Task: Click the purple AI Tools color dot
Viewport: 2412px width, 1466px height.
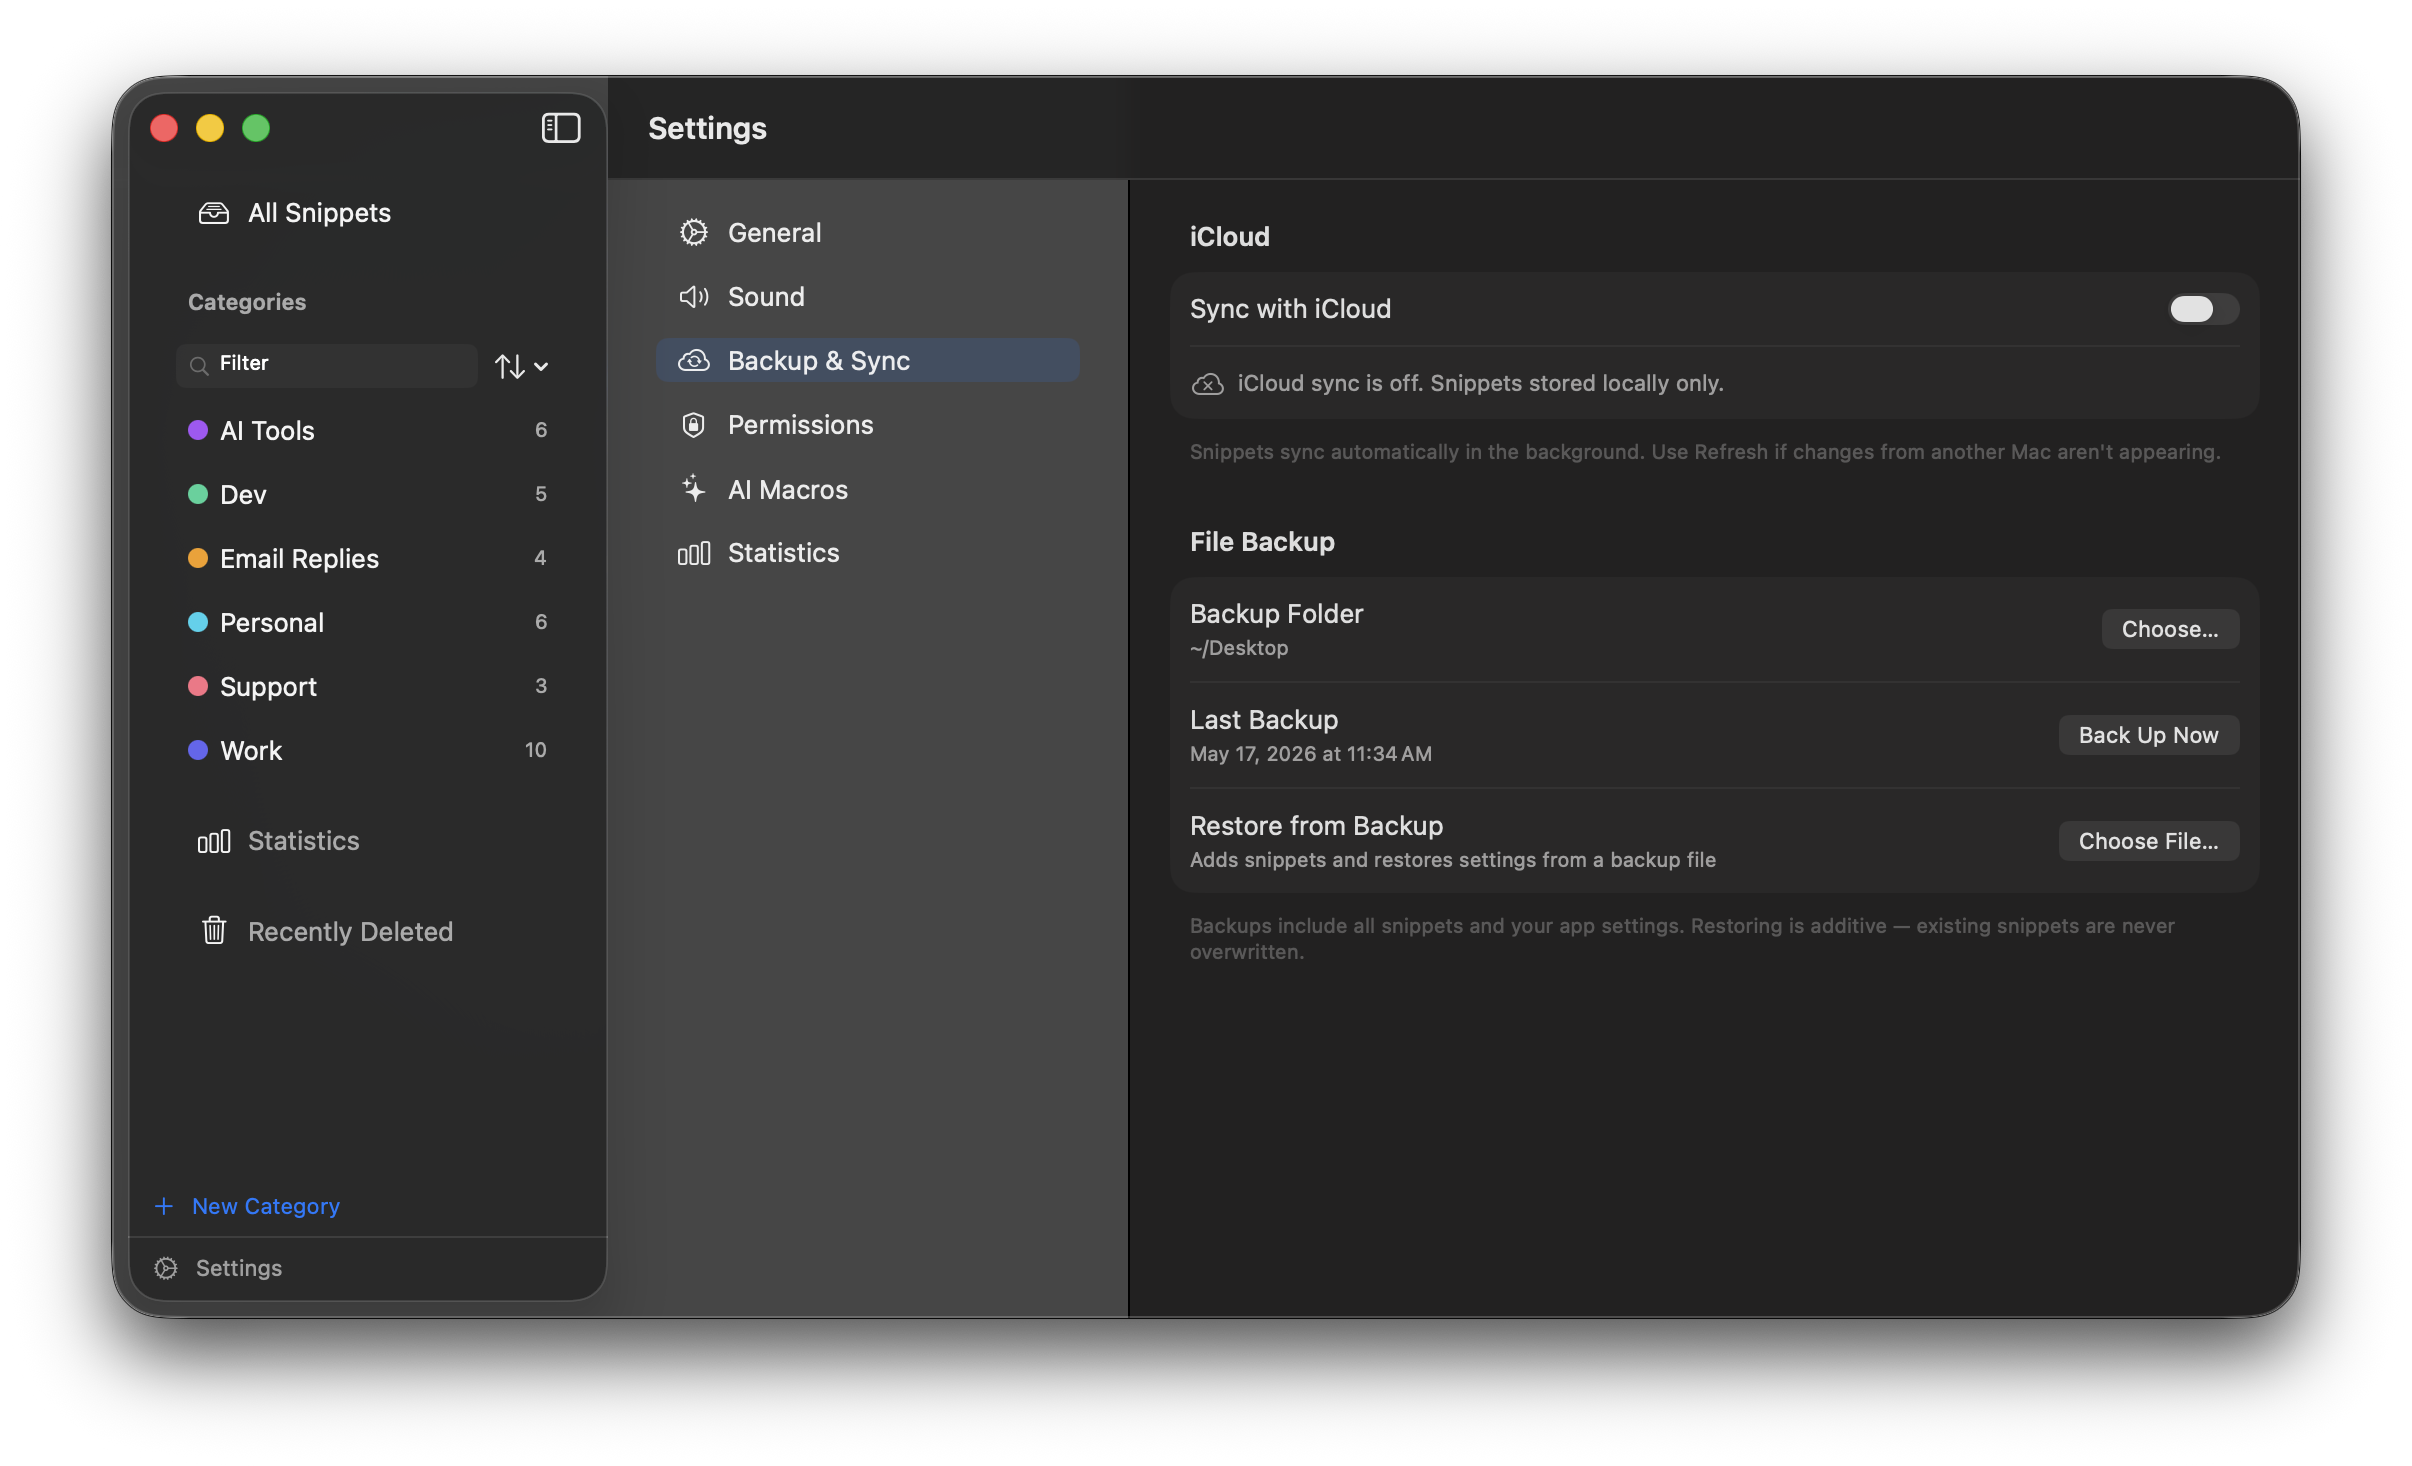Action: point(198,430)
